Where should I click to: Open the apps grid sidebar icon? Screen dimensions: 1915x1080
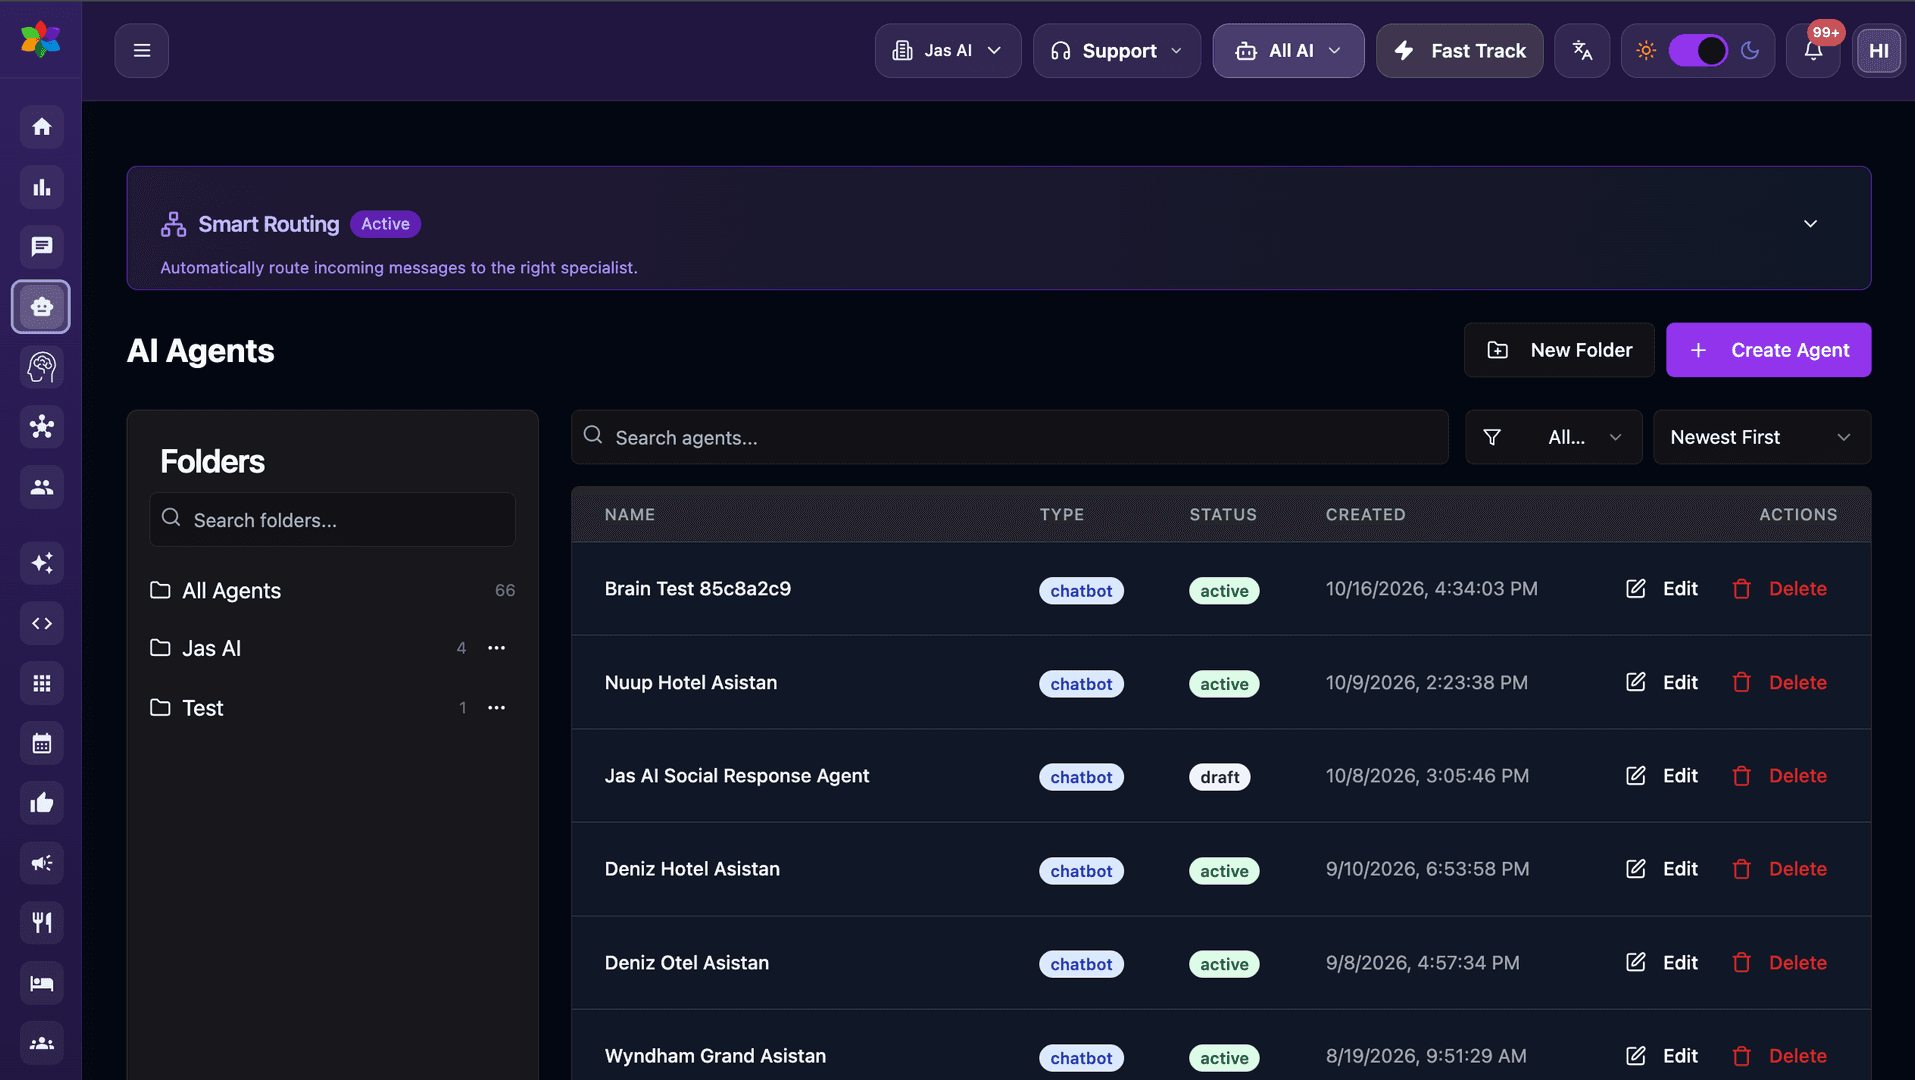point(41,683)
